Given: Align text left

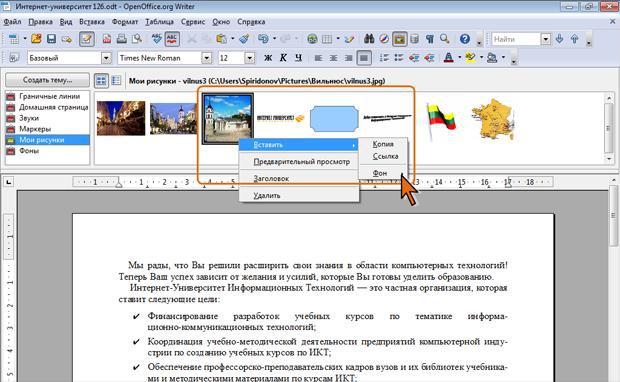Looking at the screenshot, I should [318, 58].
